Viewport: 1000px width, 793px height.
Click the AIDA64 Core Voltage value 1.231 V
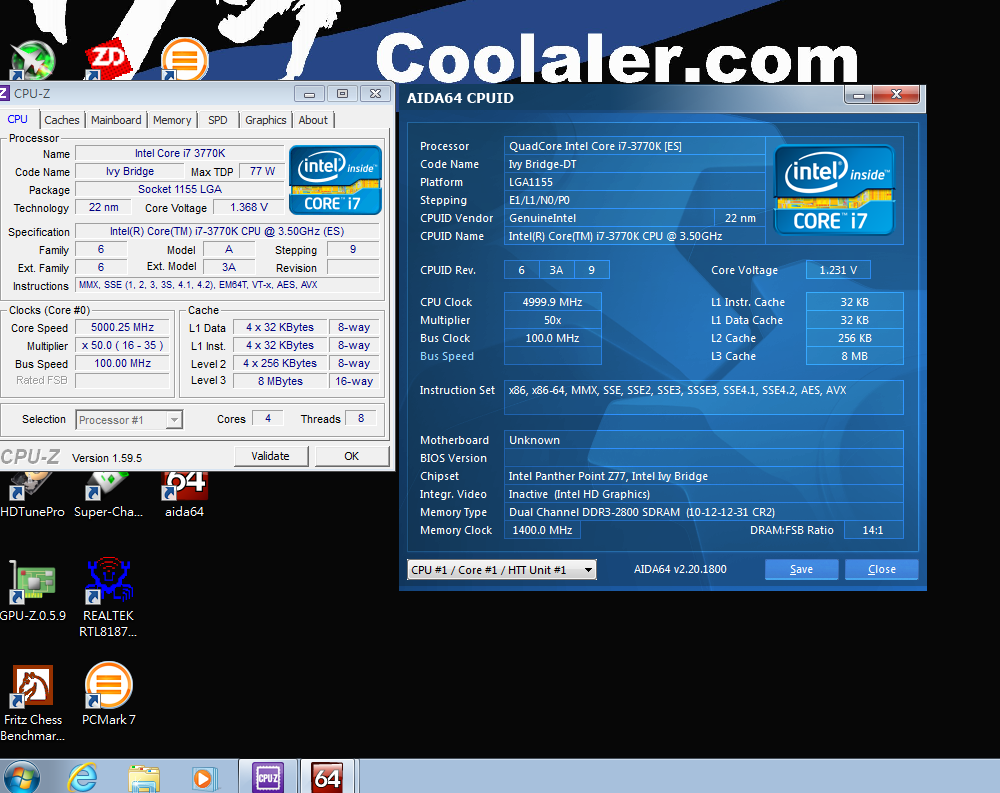838,270
